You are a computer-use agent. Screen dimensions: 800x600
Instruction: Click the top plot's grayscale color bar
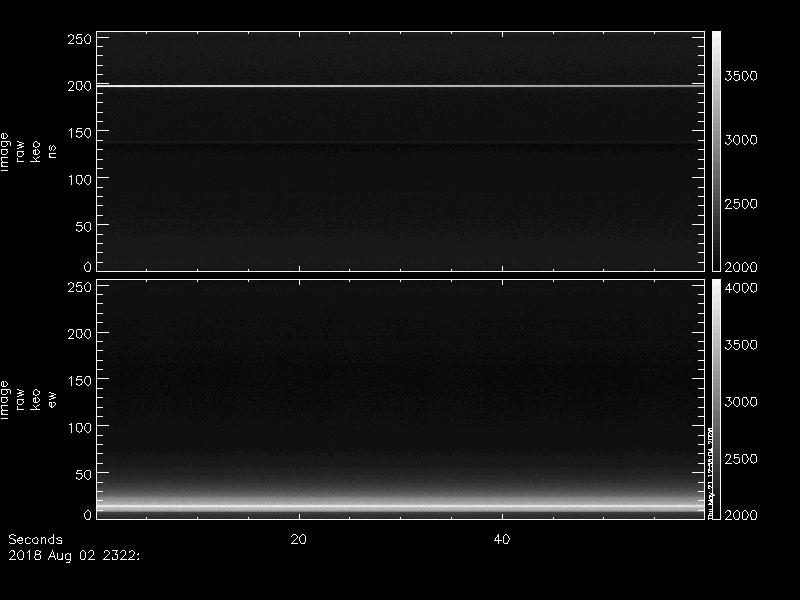click(x=716, y=152)
